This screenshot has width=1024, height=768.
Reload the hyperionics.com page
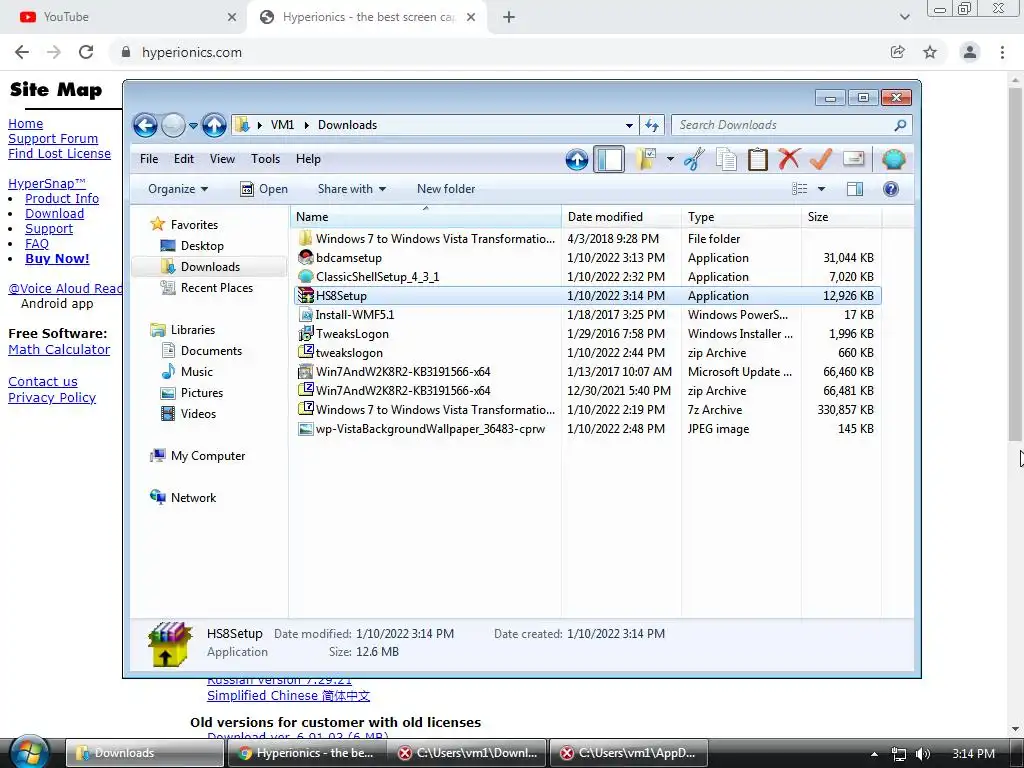click(x=86, y=52)
